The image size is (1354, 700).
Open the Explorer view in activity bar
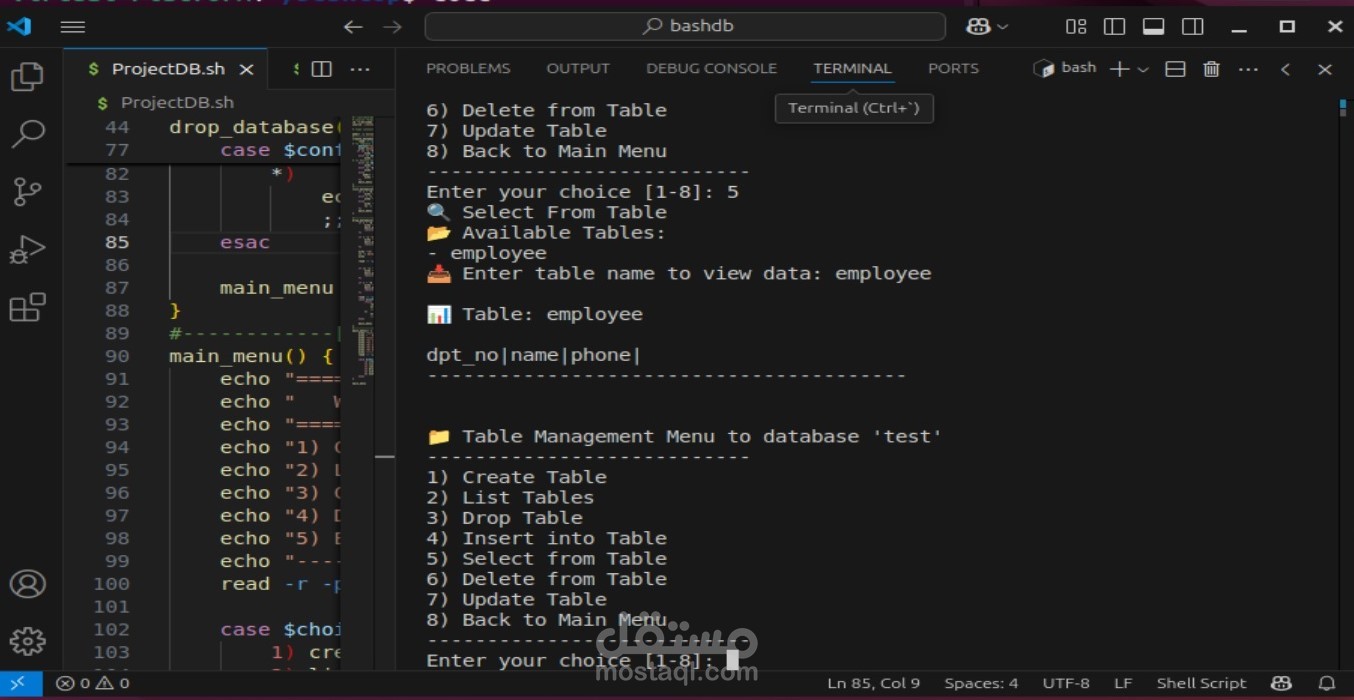(x=27, y=77)
